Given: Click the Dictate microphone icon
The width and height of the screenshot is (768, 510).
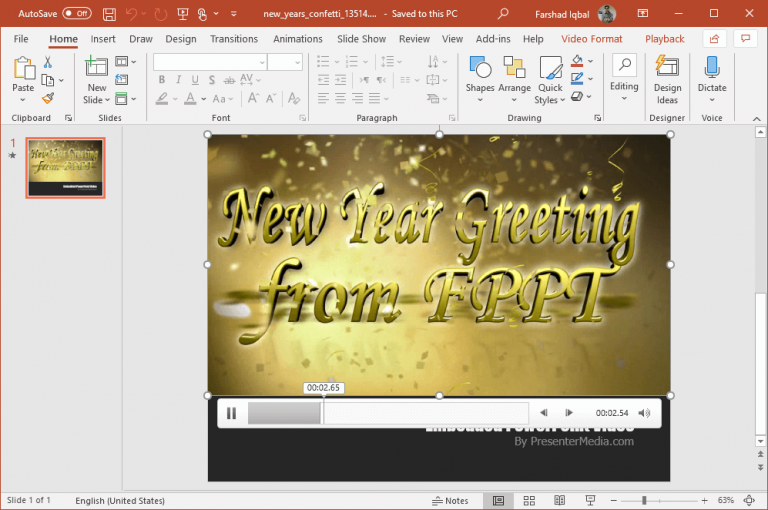Looking at the screenshot, I should point(712,67).
